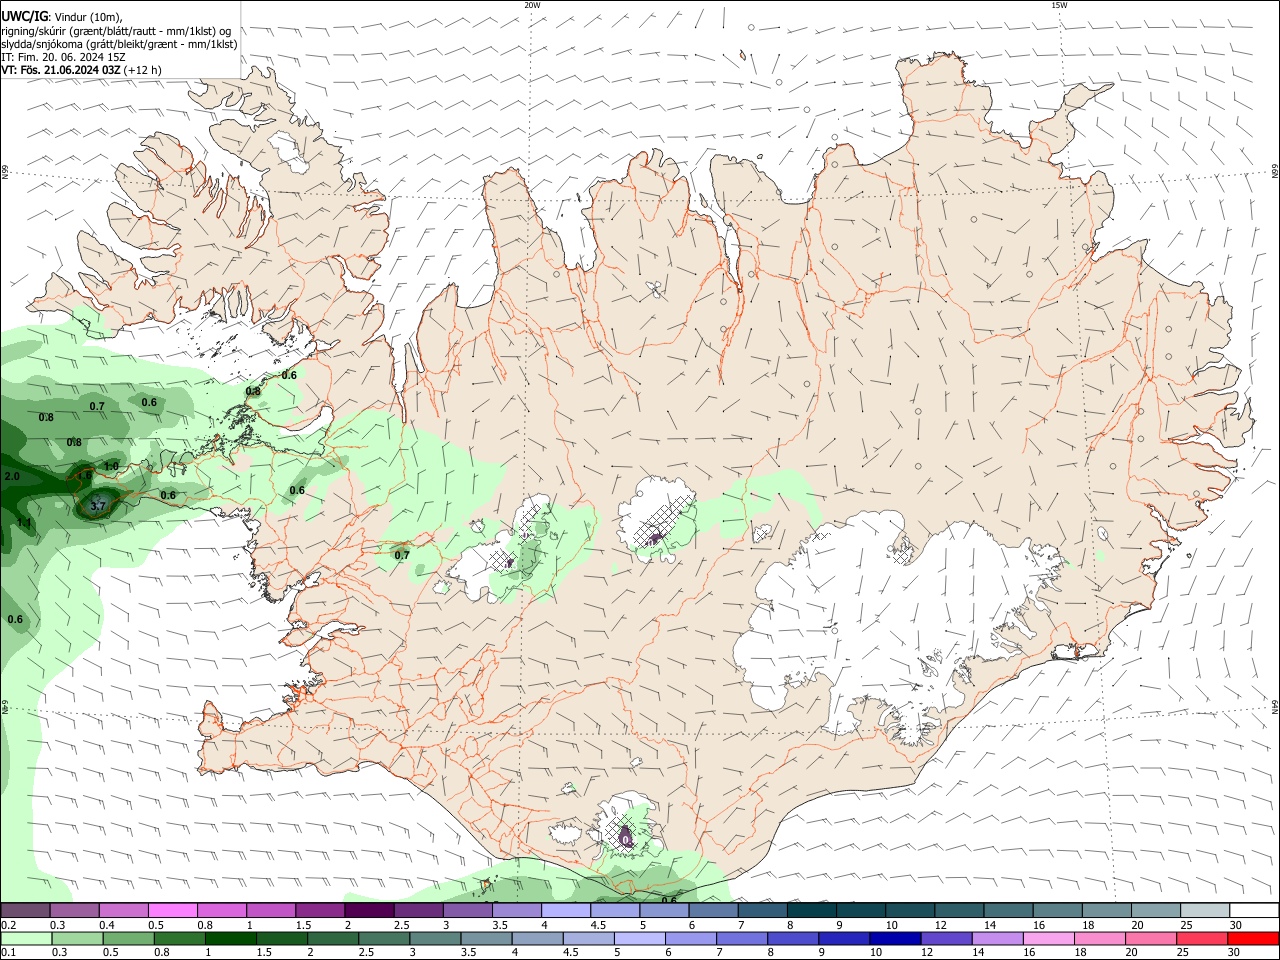
Task: Select the dusky purple 0.2 snow legend swatch
Action: [25, 910]
